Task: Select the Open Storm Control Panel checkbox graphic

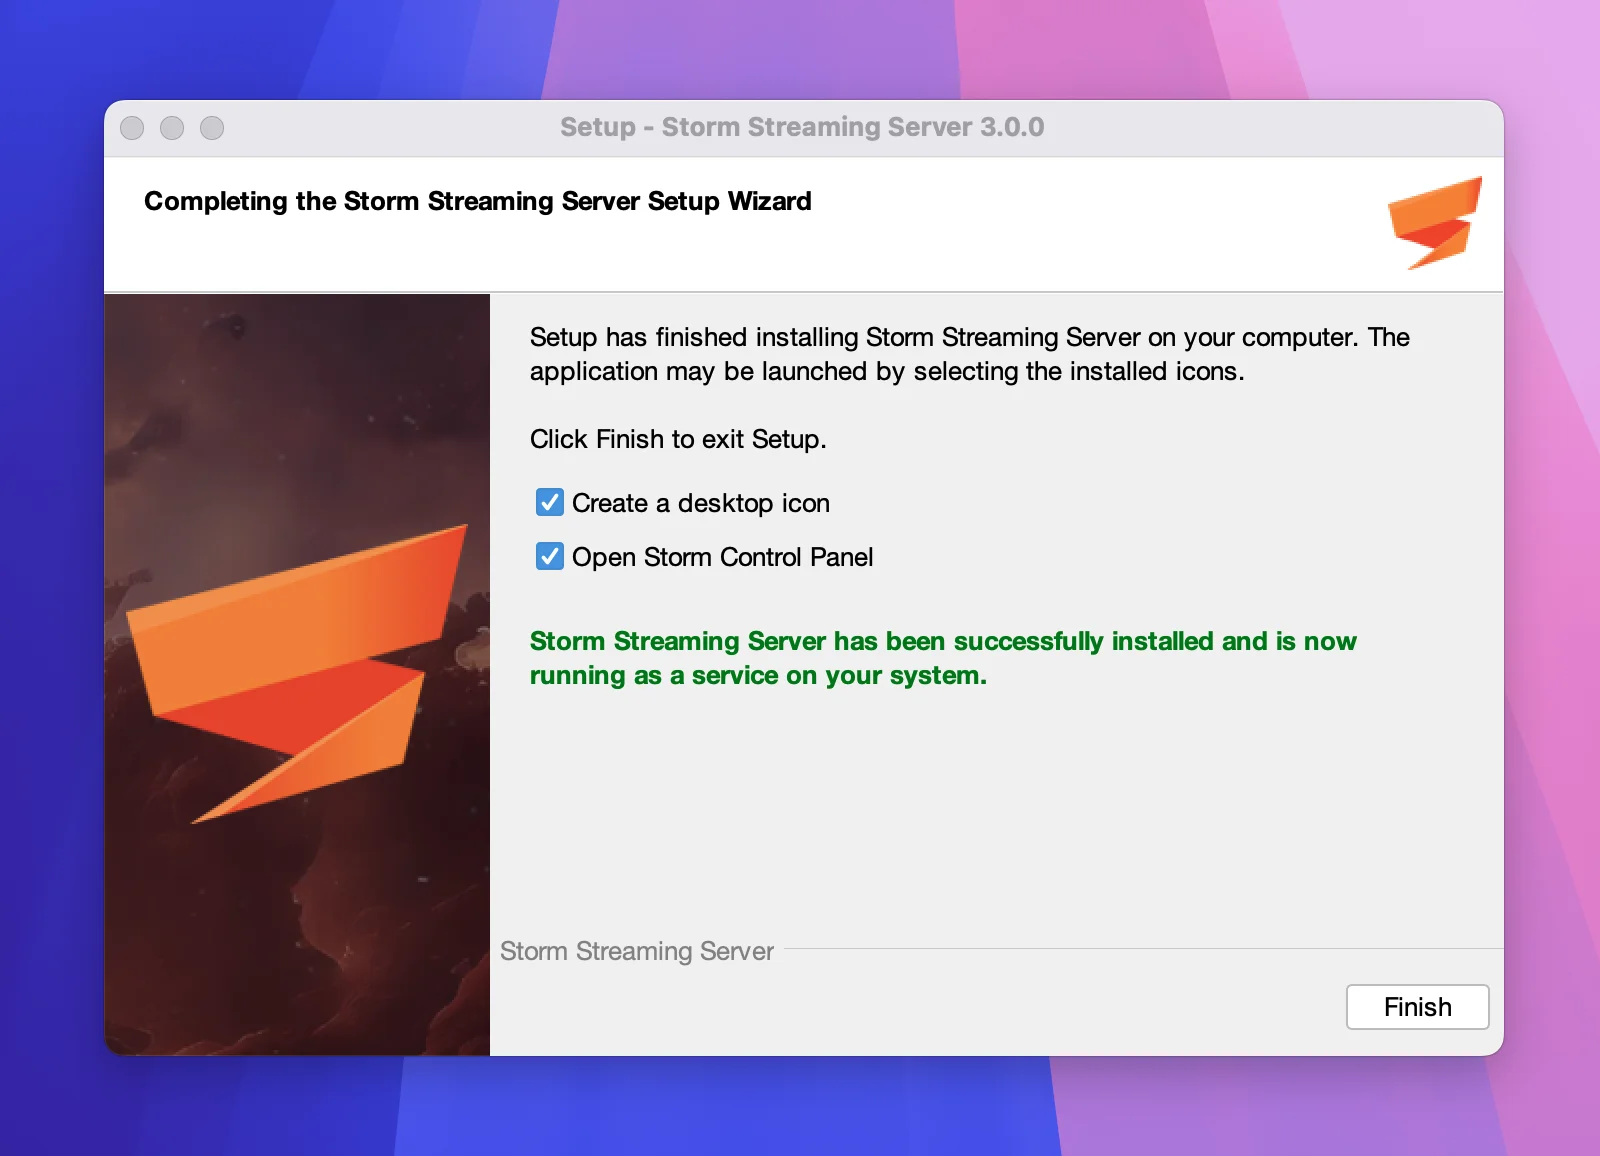Action: 548,557
